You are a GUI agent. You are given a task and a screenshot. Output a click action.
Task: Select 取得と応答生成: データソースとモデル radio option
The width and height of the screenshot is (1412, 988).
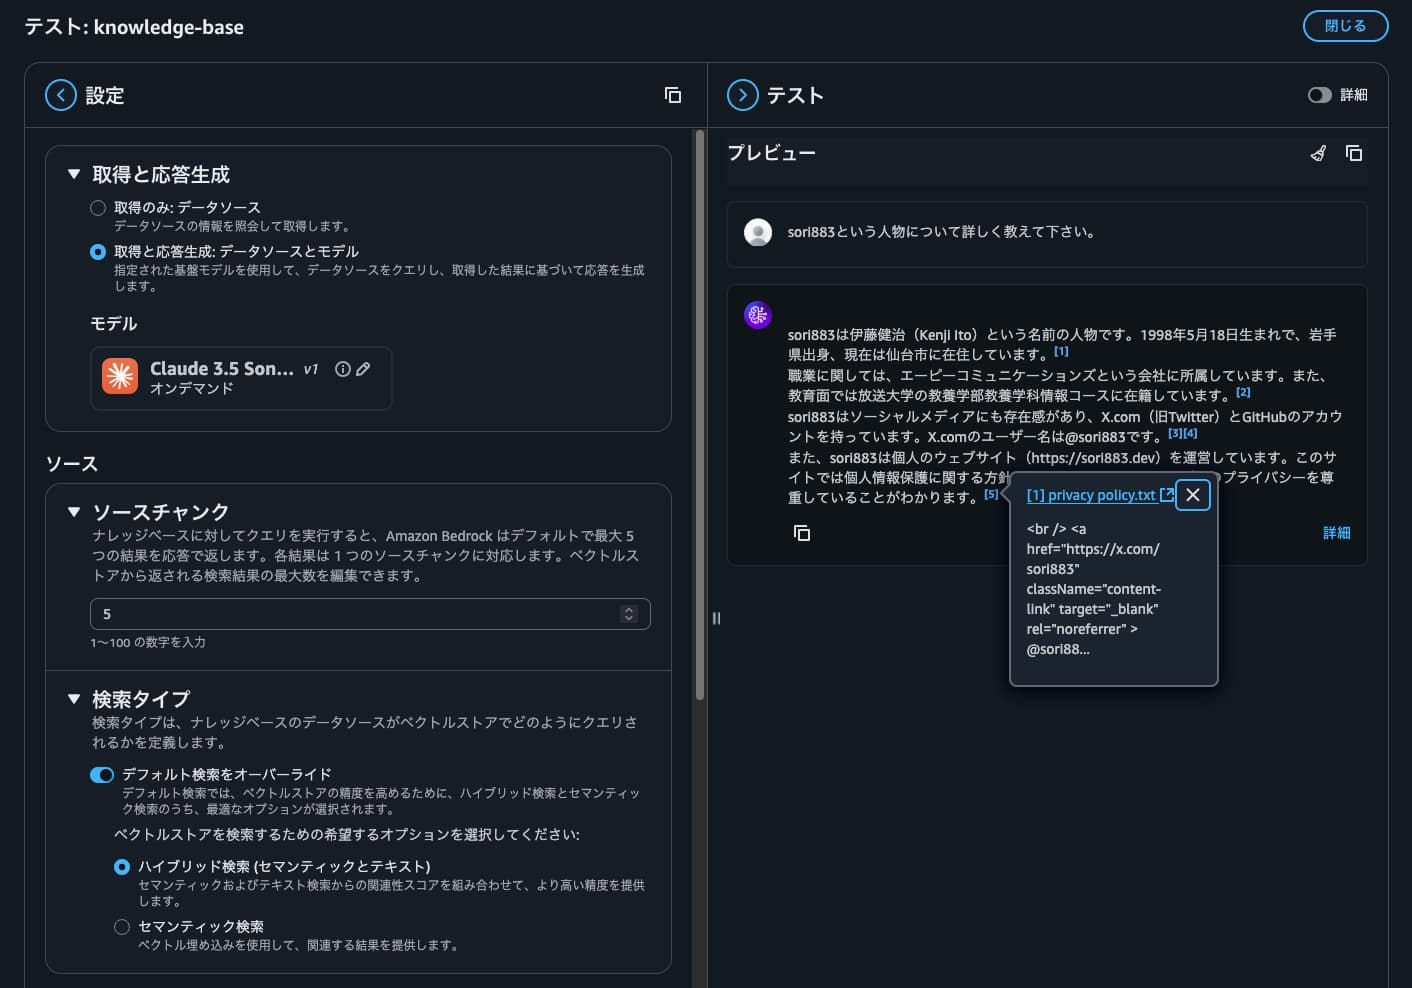(98, 252)
